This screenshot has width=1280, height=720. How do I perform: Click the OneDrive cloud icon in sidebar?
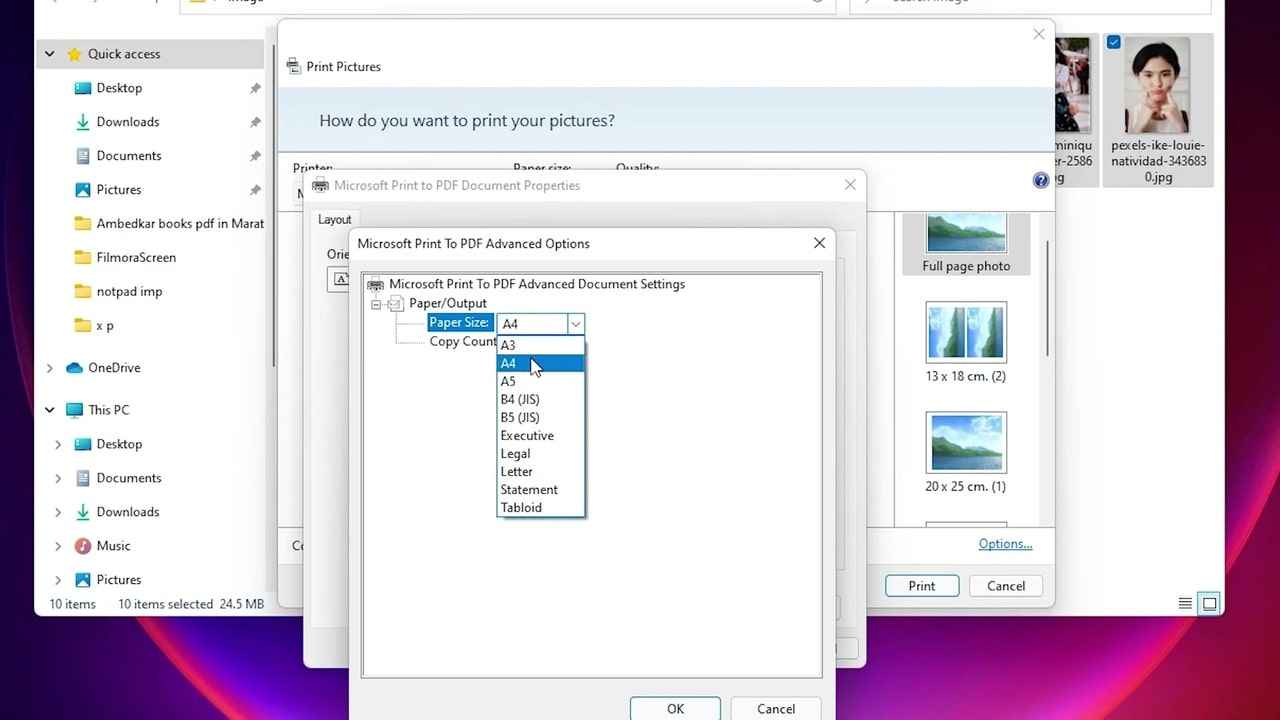click(x=74, y=368)
